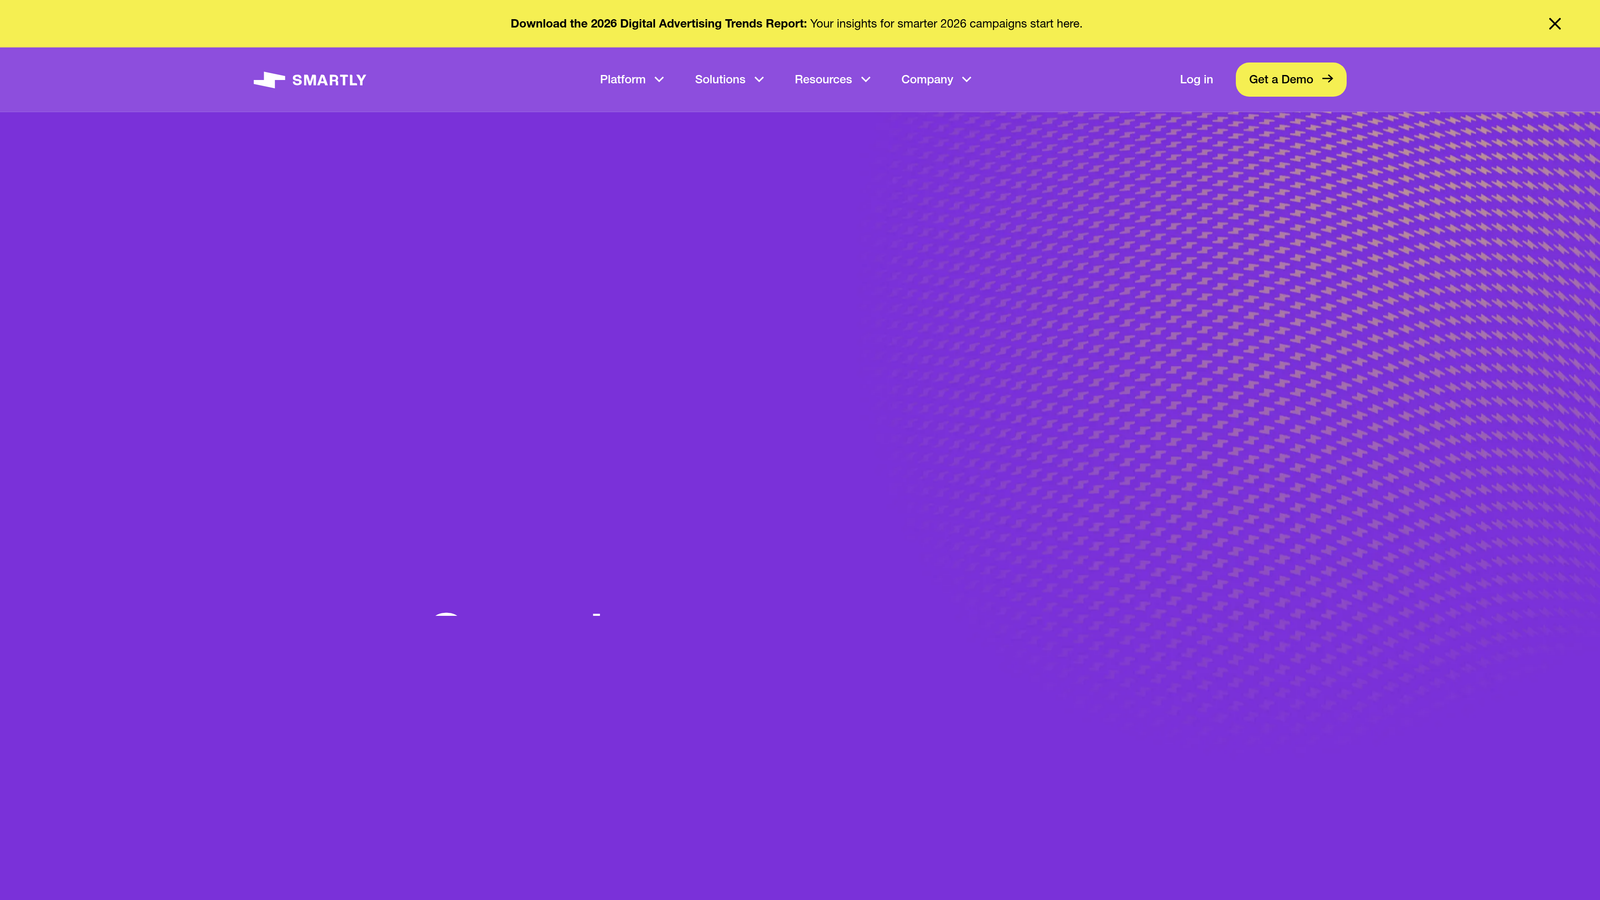
Task: Click the yellow announcement banner text
Action: click(x=796, y=23)
